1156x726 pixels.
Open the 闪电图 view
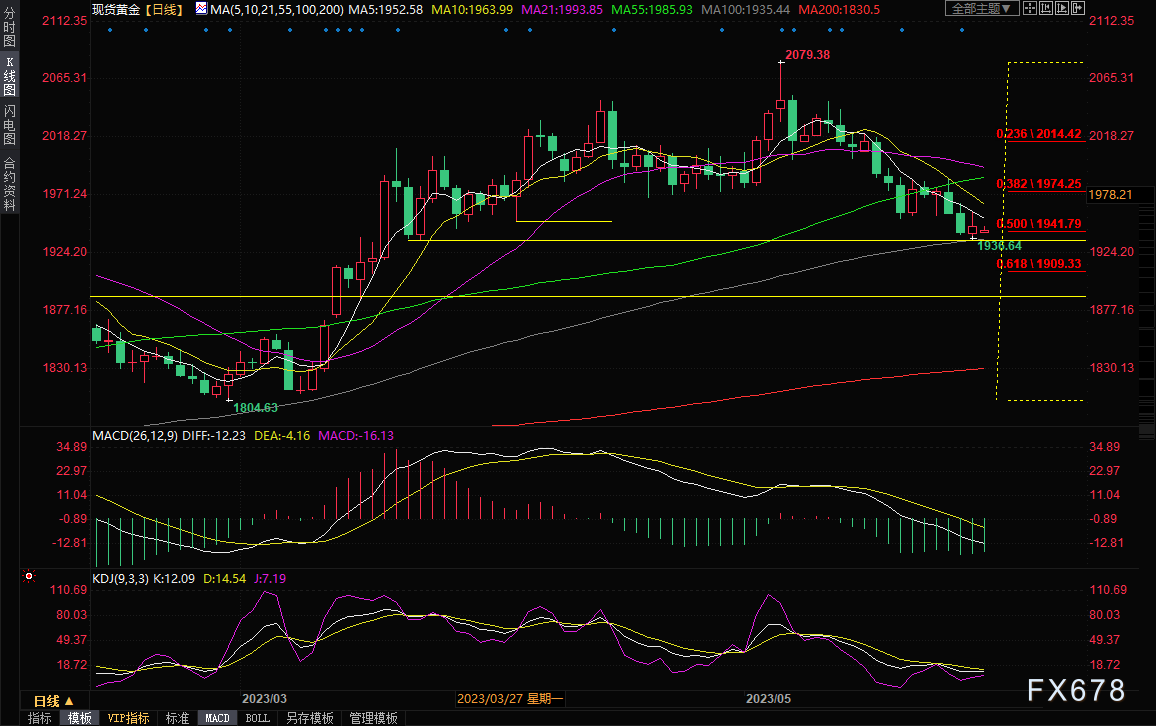tap(9, 124)
